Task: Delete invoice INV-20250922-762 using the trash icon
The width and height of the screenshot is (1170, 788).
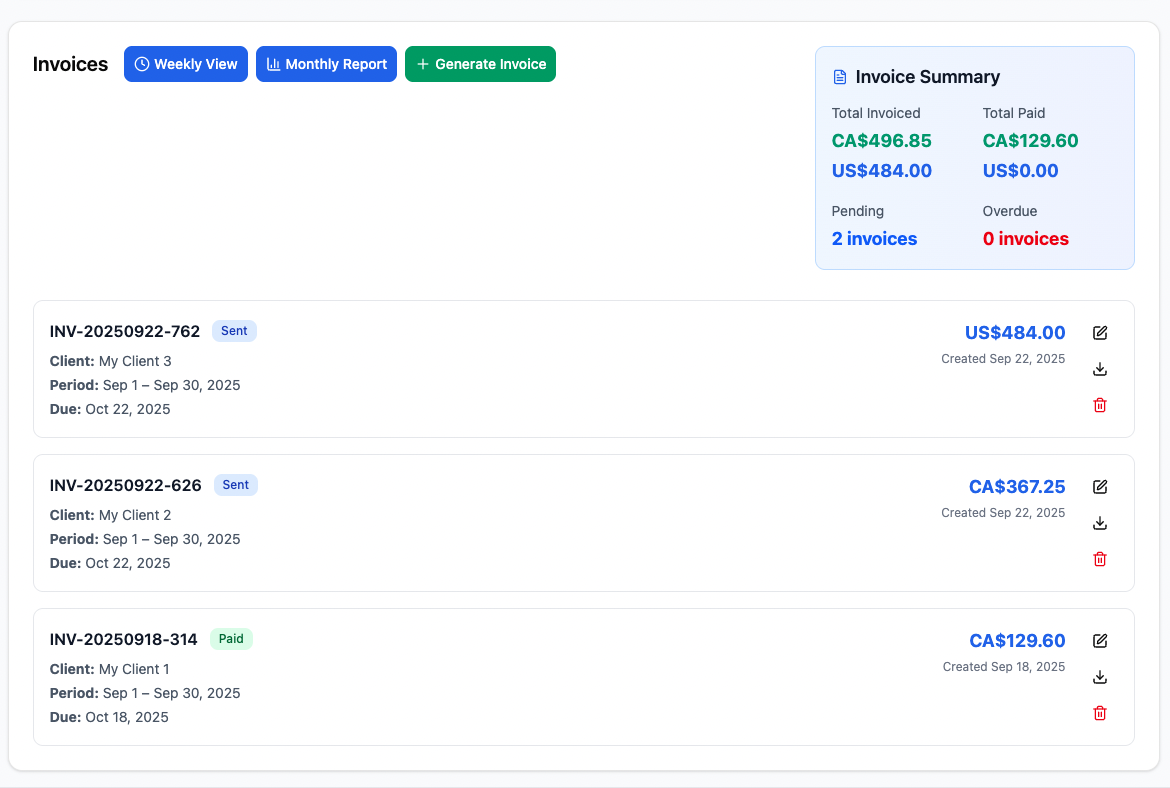Action: [1100, 405]
